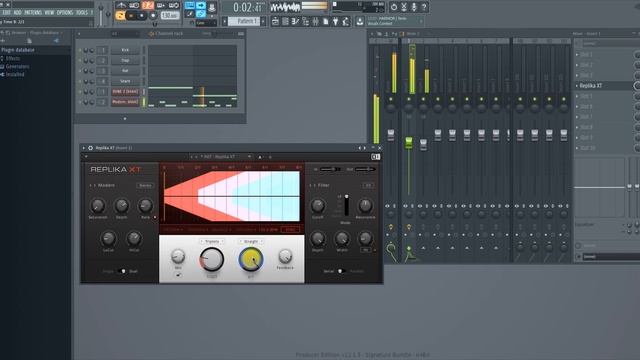This screenshot has height=360, width=640.
Task: Click the Channel rack title icon
Action: (x=151, y=33)
